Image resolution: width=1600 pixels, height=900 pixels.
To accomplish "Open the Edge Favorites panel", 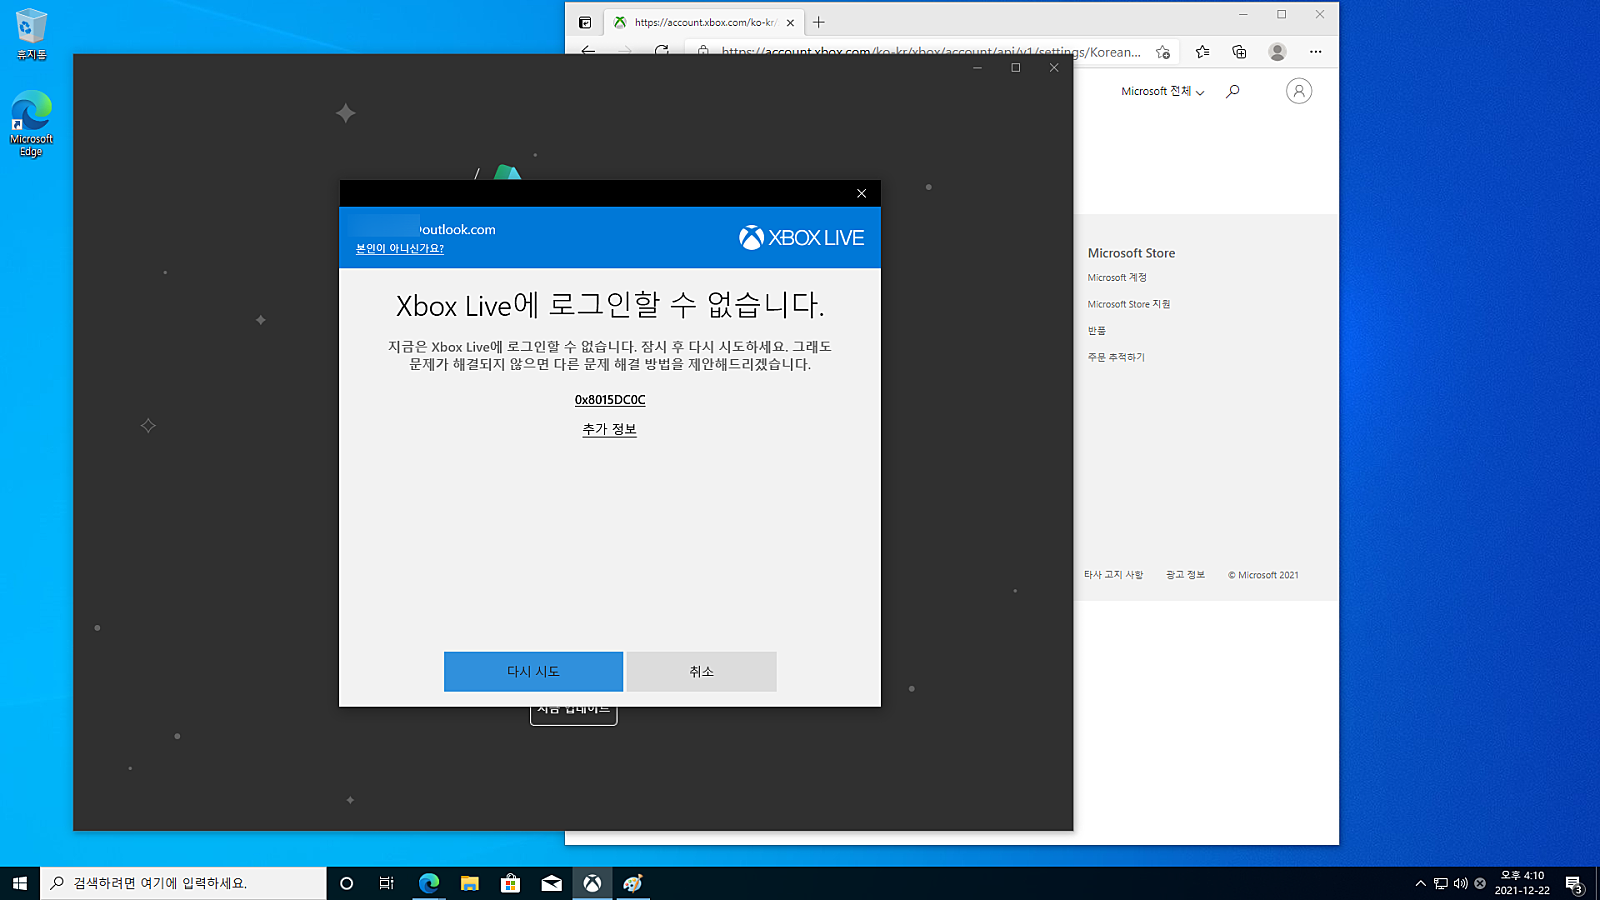I will [x=1202, y=52].
